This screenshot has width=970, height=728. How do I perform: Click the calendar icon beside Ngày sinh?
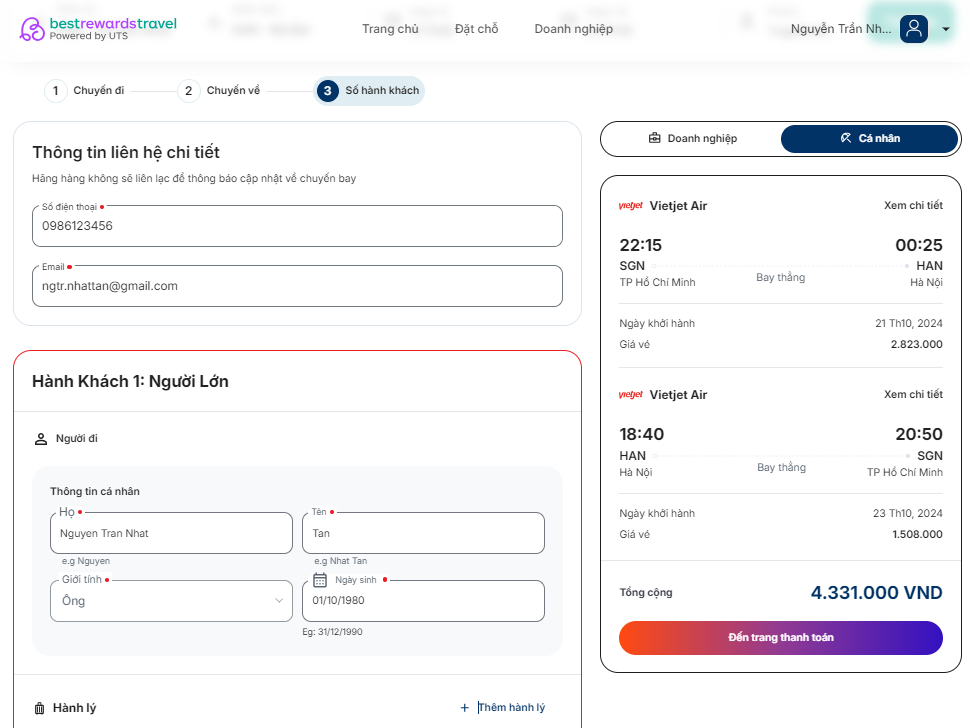point(320,580)
